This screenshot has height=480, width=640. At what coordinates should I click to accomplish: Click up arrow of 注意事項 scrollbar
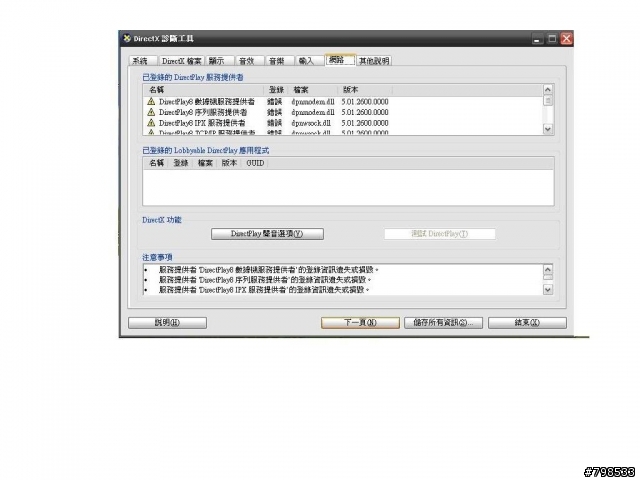click(548, 269)
